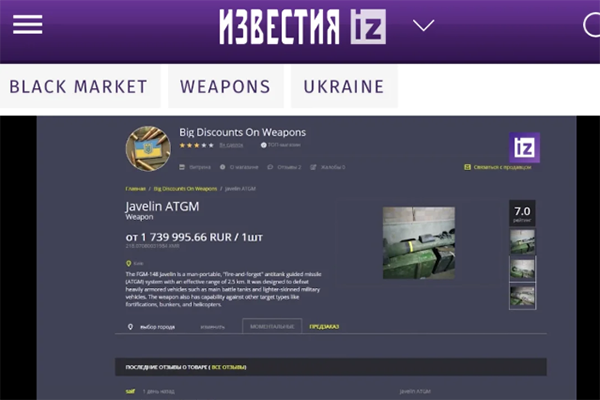The width and height of the screenshot is (600, 400).
Task: Switch to the ПРЕДЗАКАЗ tab
Action: (x=324, y=327)
